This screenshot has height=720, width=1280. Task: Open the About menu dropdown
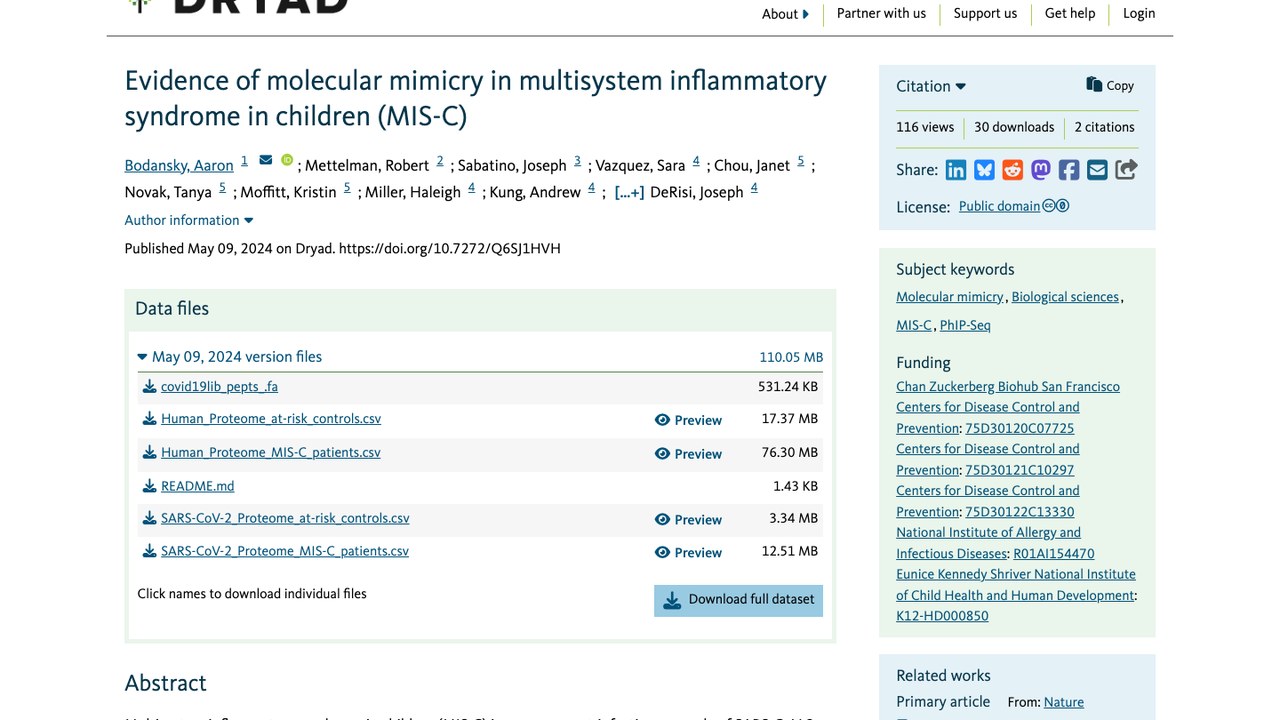click(785, 14)
